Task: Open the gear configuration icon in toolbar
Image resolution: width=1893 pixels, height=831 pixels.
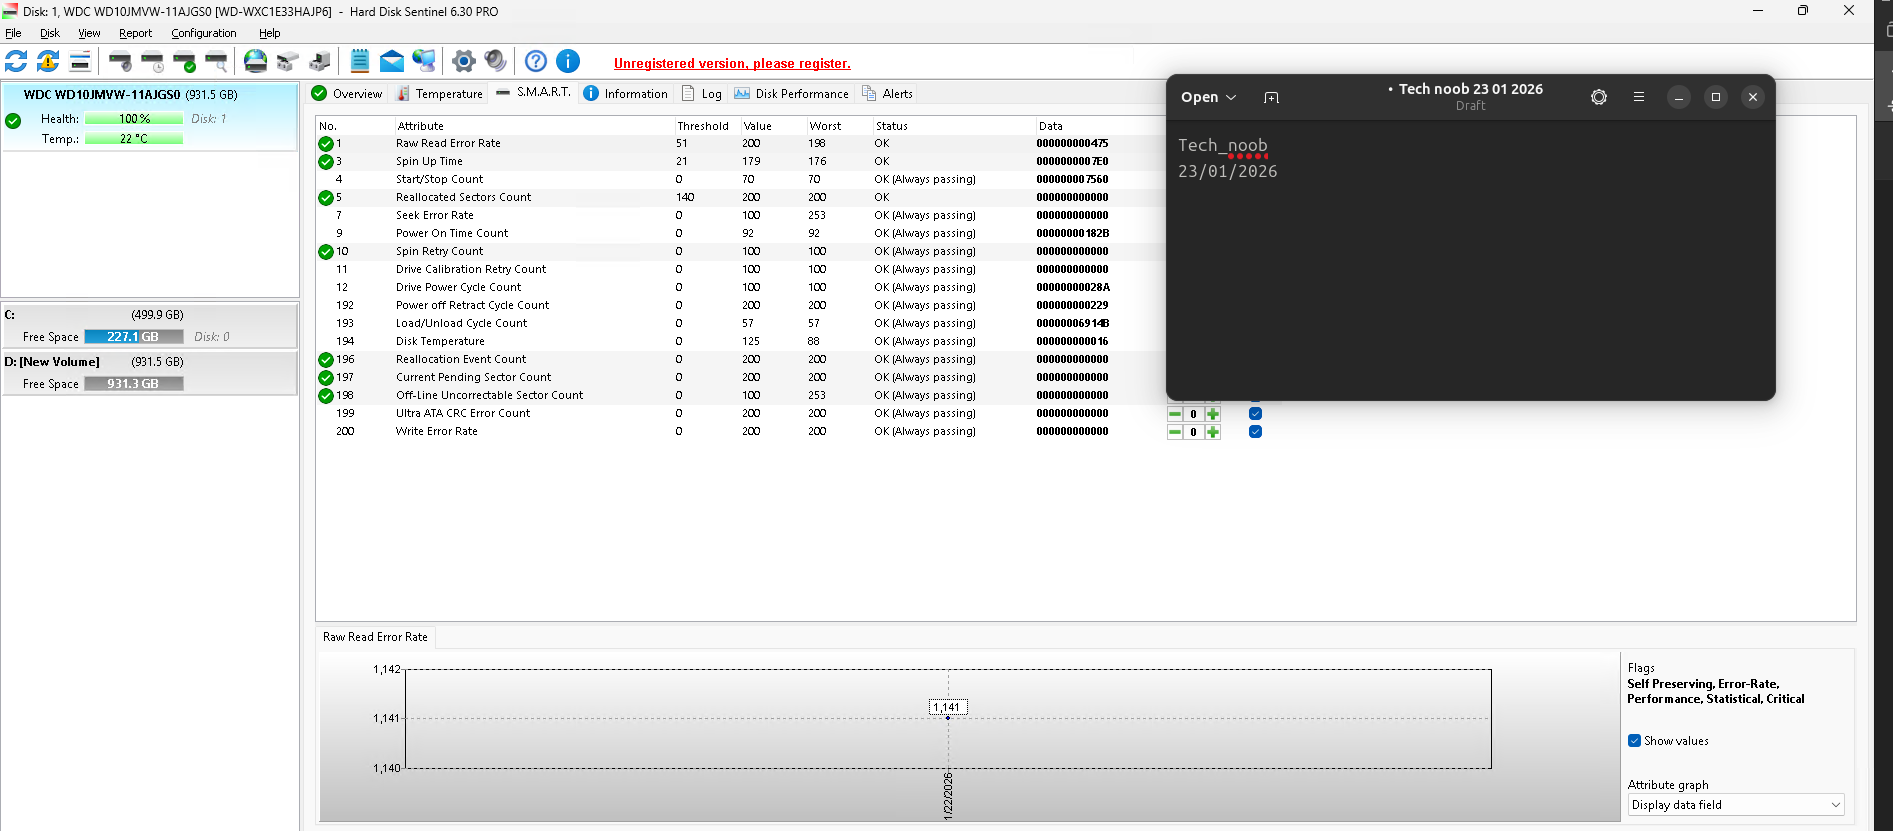Action: (x=463, y=61)
